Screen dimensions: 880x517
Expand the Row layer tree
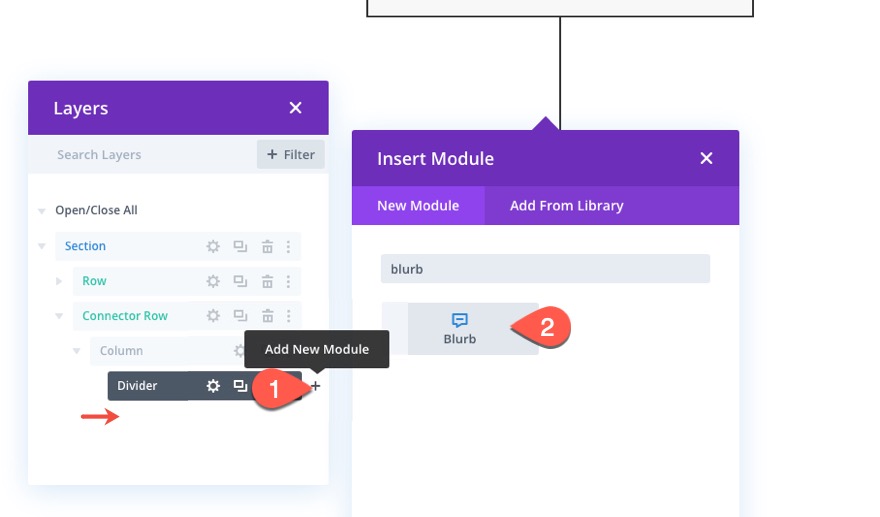[x=59, y=281]
